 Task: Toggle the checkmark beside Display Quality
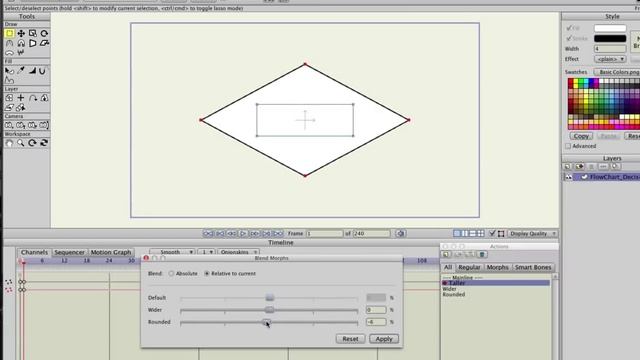click(x=492, y=233)
